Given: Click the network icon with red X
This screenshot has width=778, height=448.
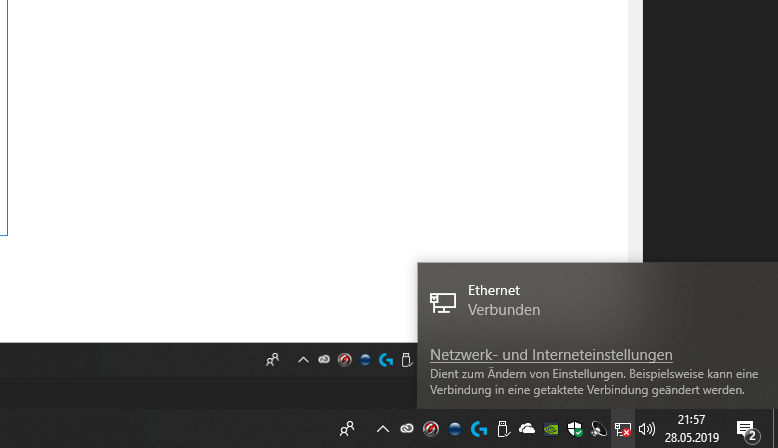Looking at the screenshot, I should coord(623,429).
